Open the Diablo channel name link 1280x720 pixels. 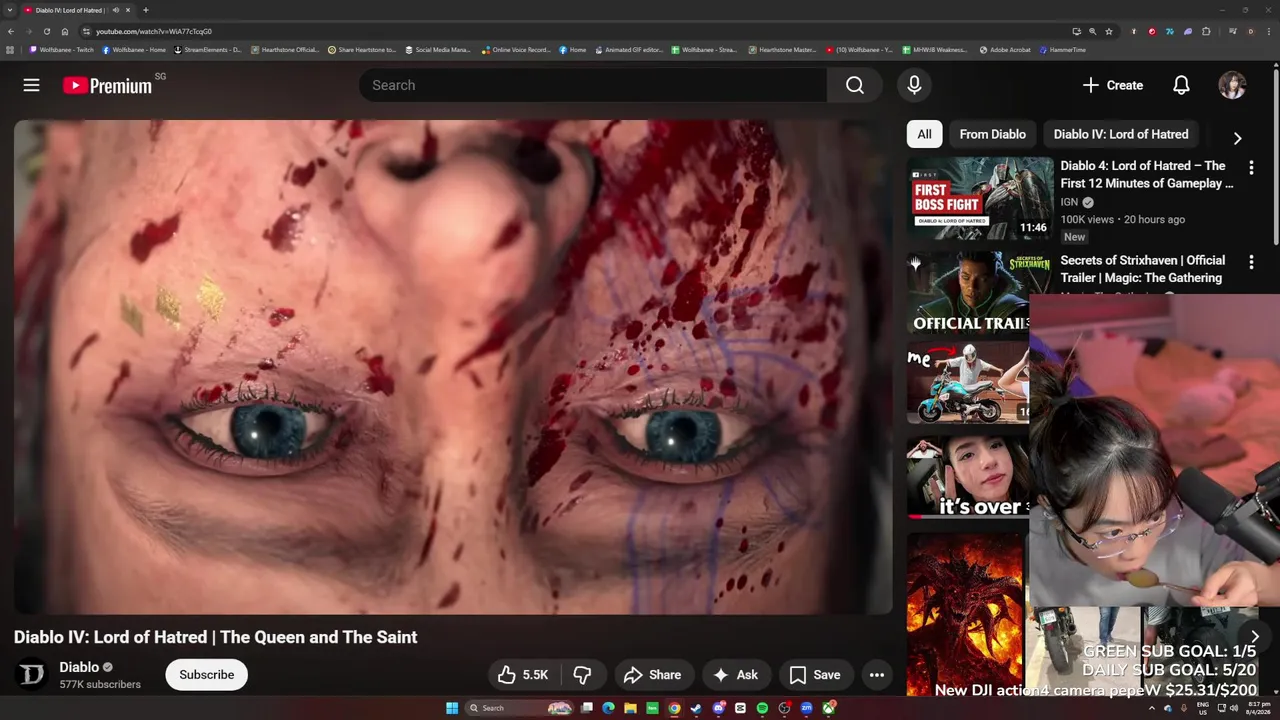79,667
